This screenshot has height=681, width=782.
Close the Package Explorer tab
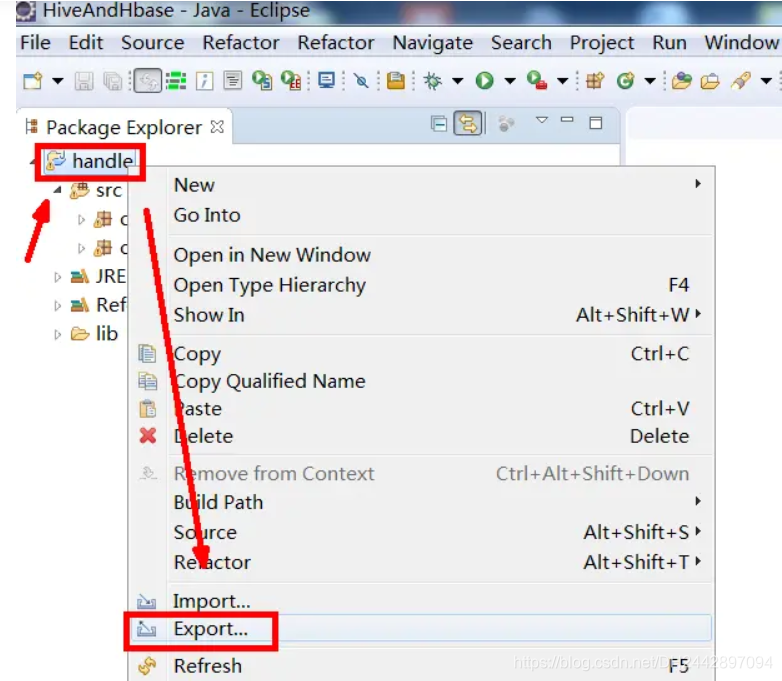pyautogui.click(x=217, y=127)
